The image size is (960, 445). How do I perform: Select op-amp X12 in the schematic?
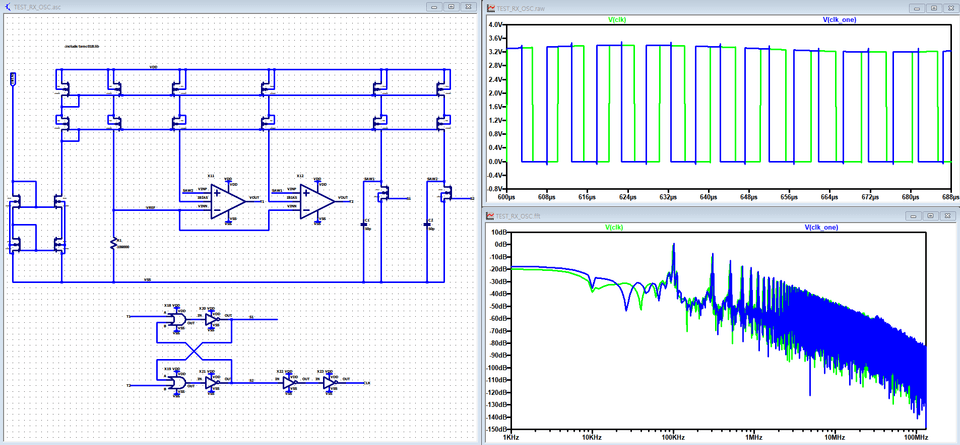317,201
